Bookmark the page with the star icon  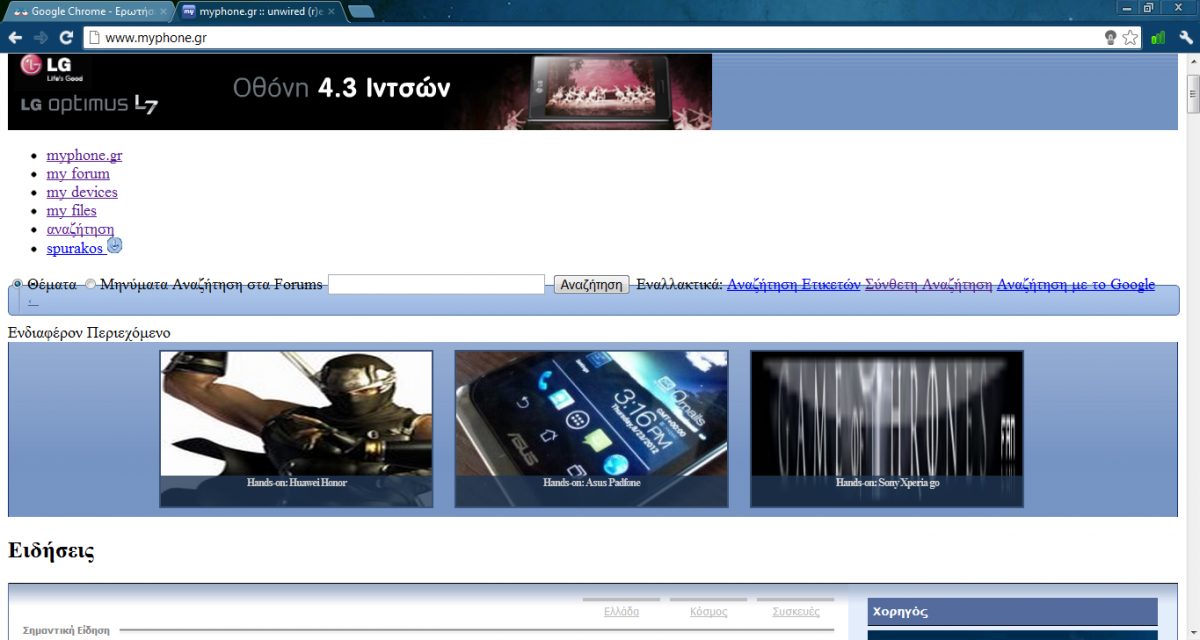[x=1130, y=37]
